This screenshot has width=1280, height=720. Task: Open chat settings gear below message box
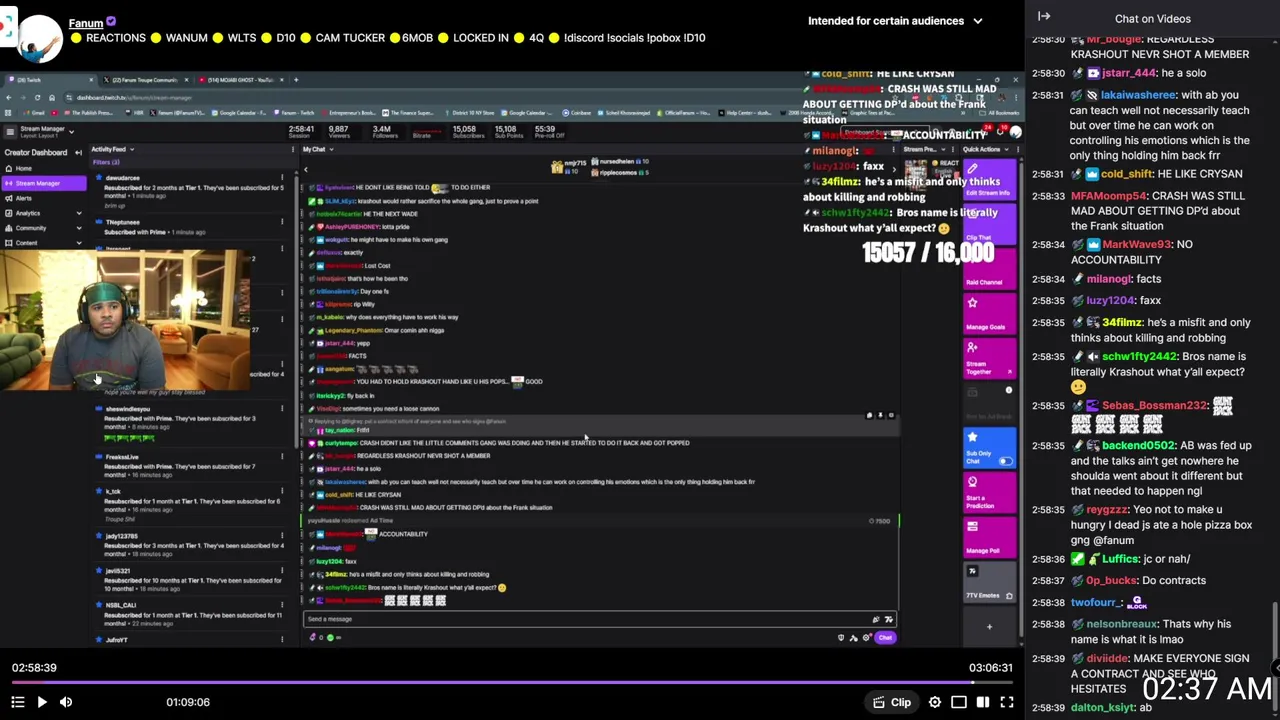(x=866, y=638)
